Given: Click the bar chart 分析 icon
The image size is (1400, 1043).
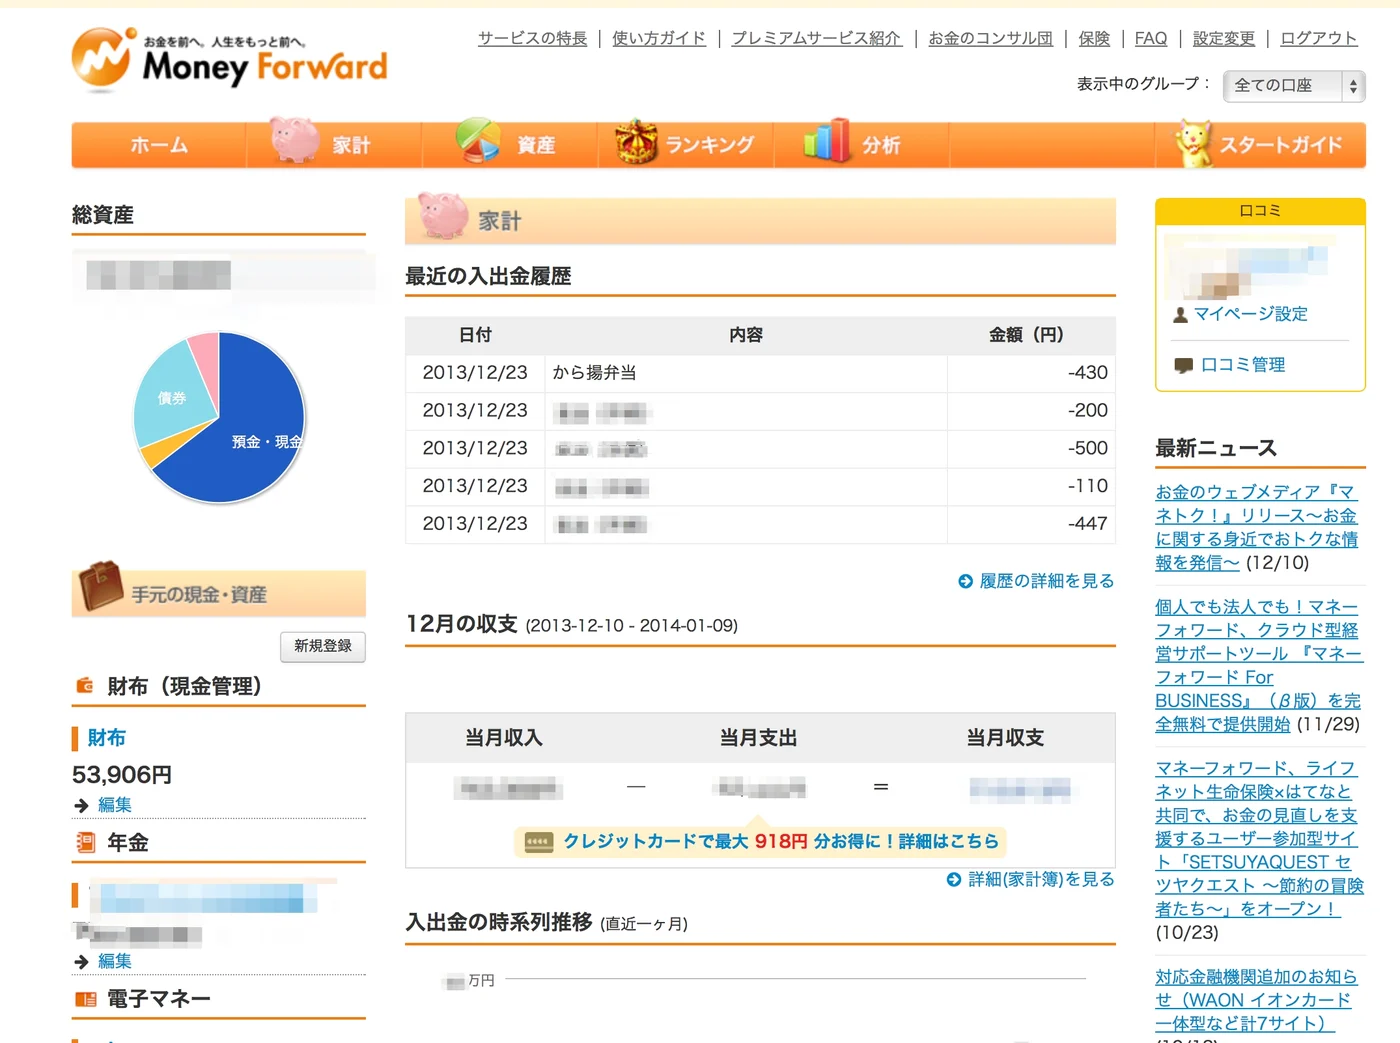Looking at the screenshot, I should tap(826, 140).
